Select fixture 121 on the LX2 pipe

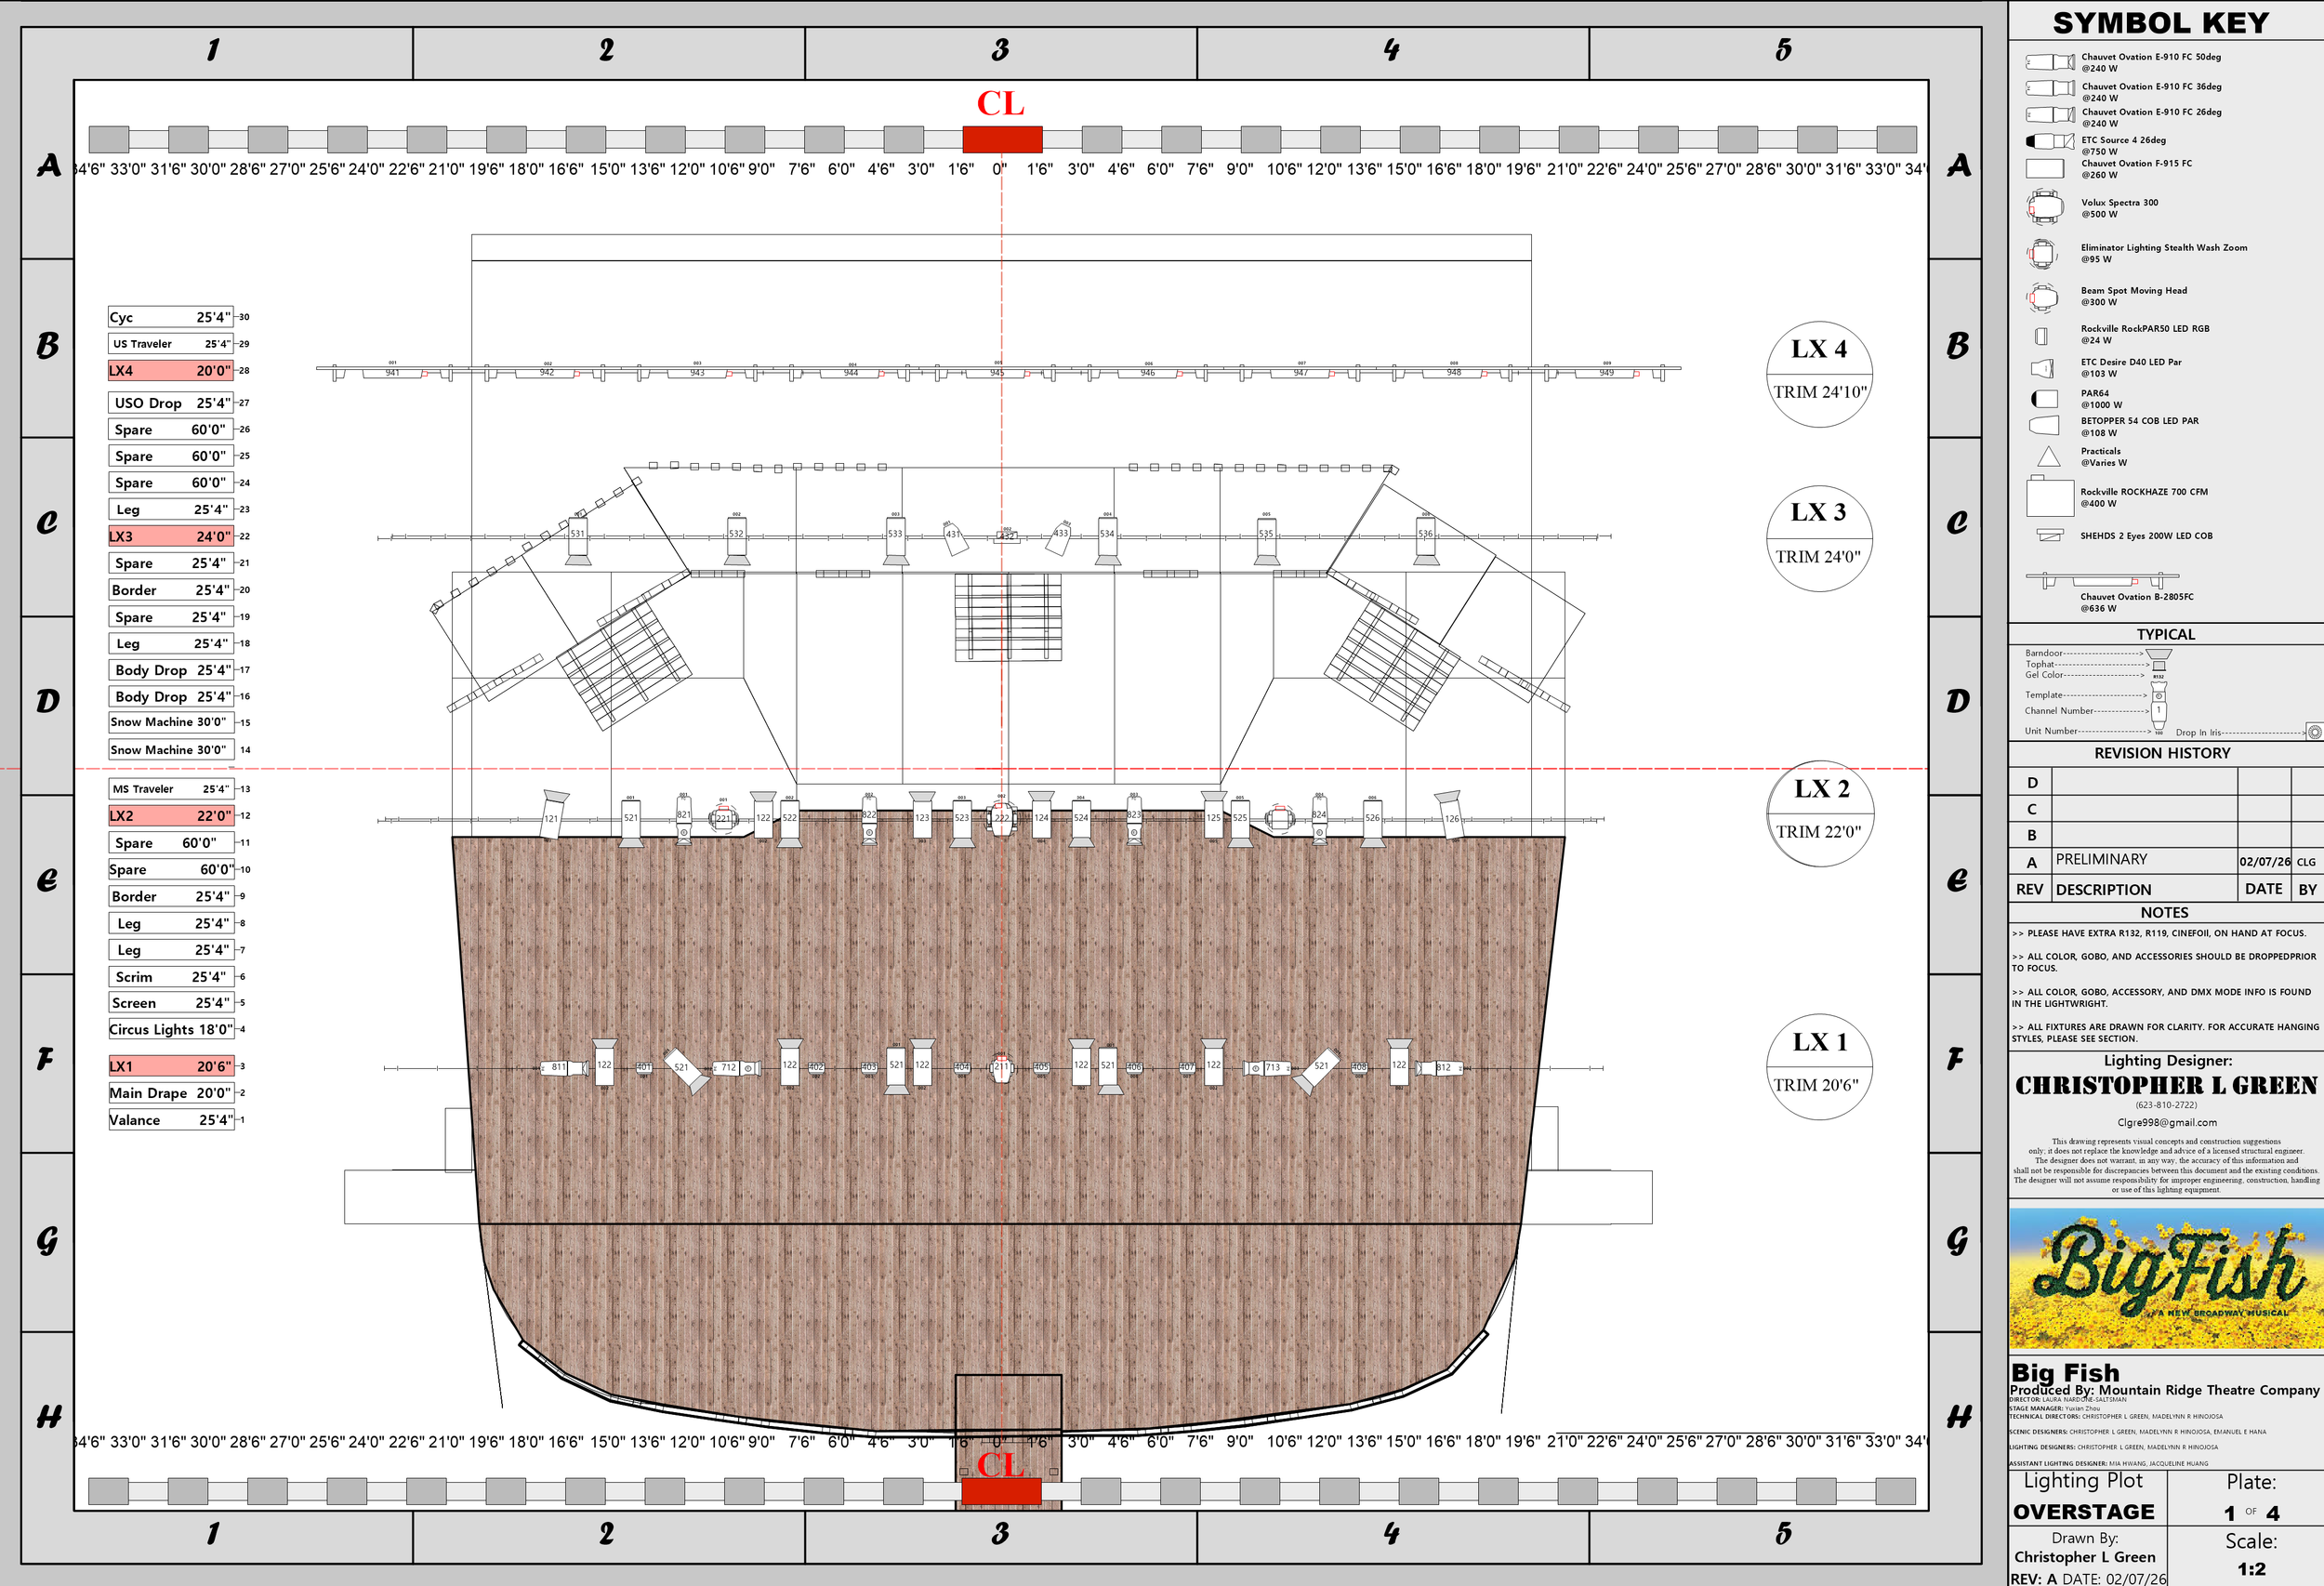pos(553,814)
